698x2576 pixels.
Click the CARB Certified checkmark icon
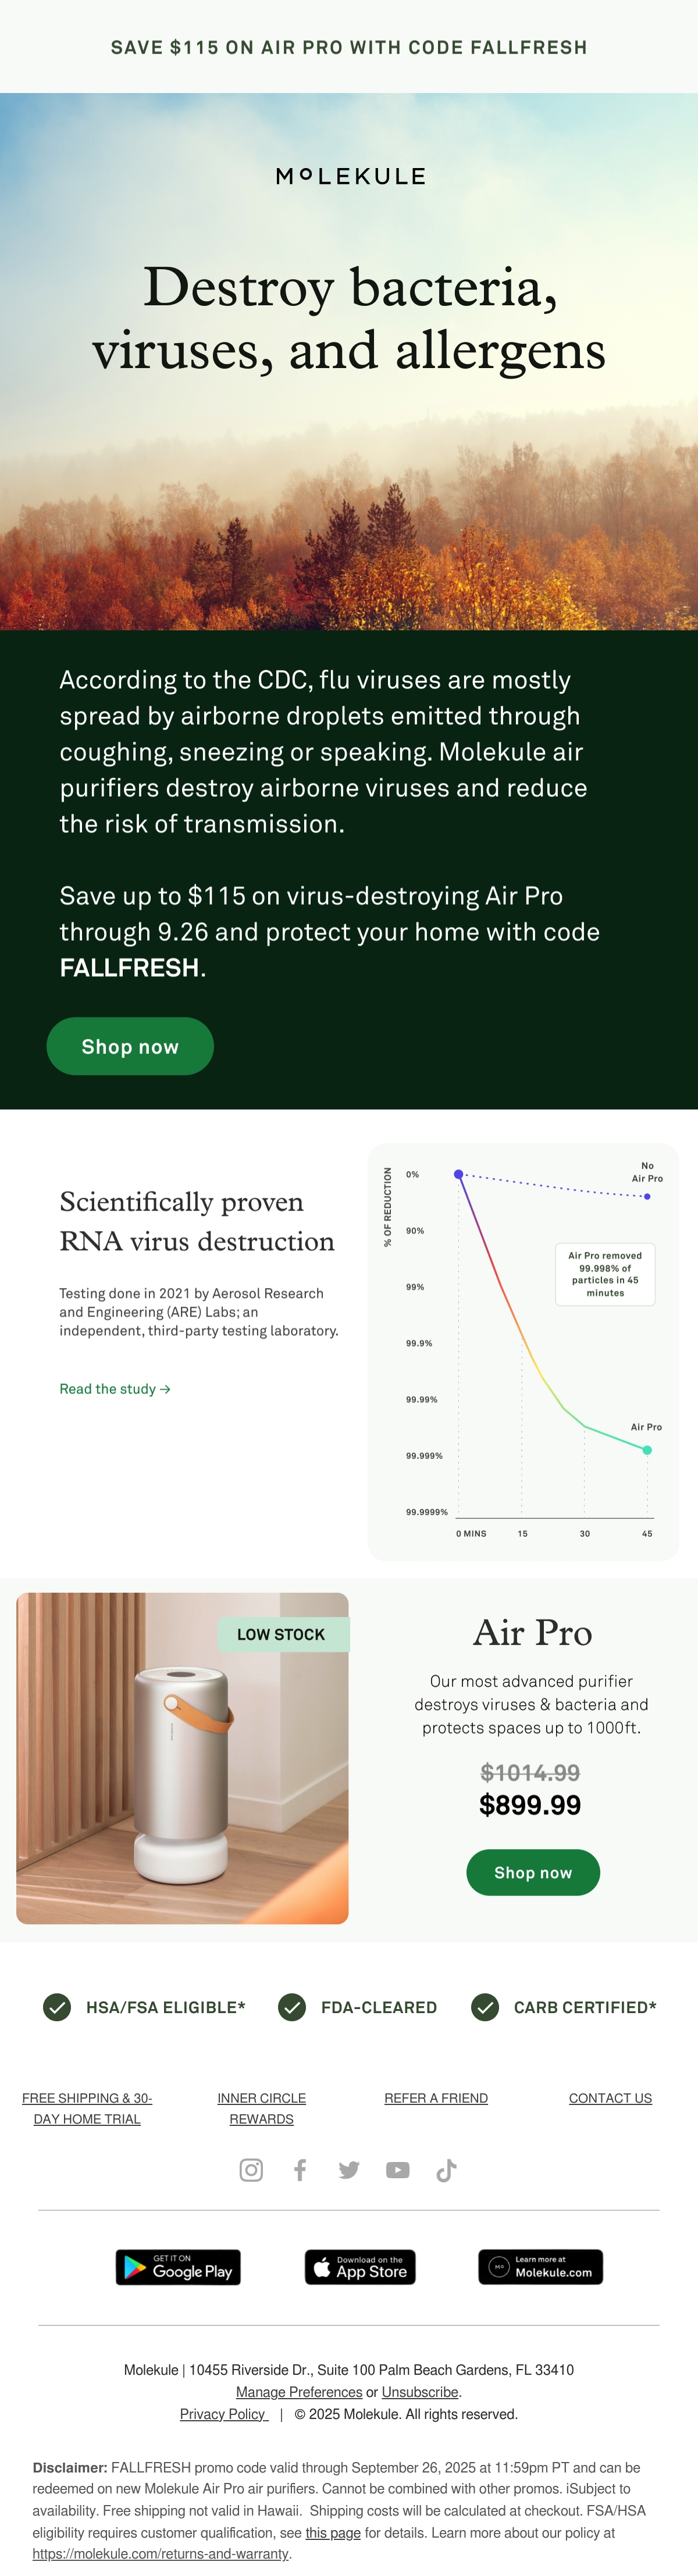pyautogui.click(x=485, y=2006)
